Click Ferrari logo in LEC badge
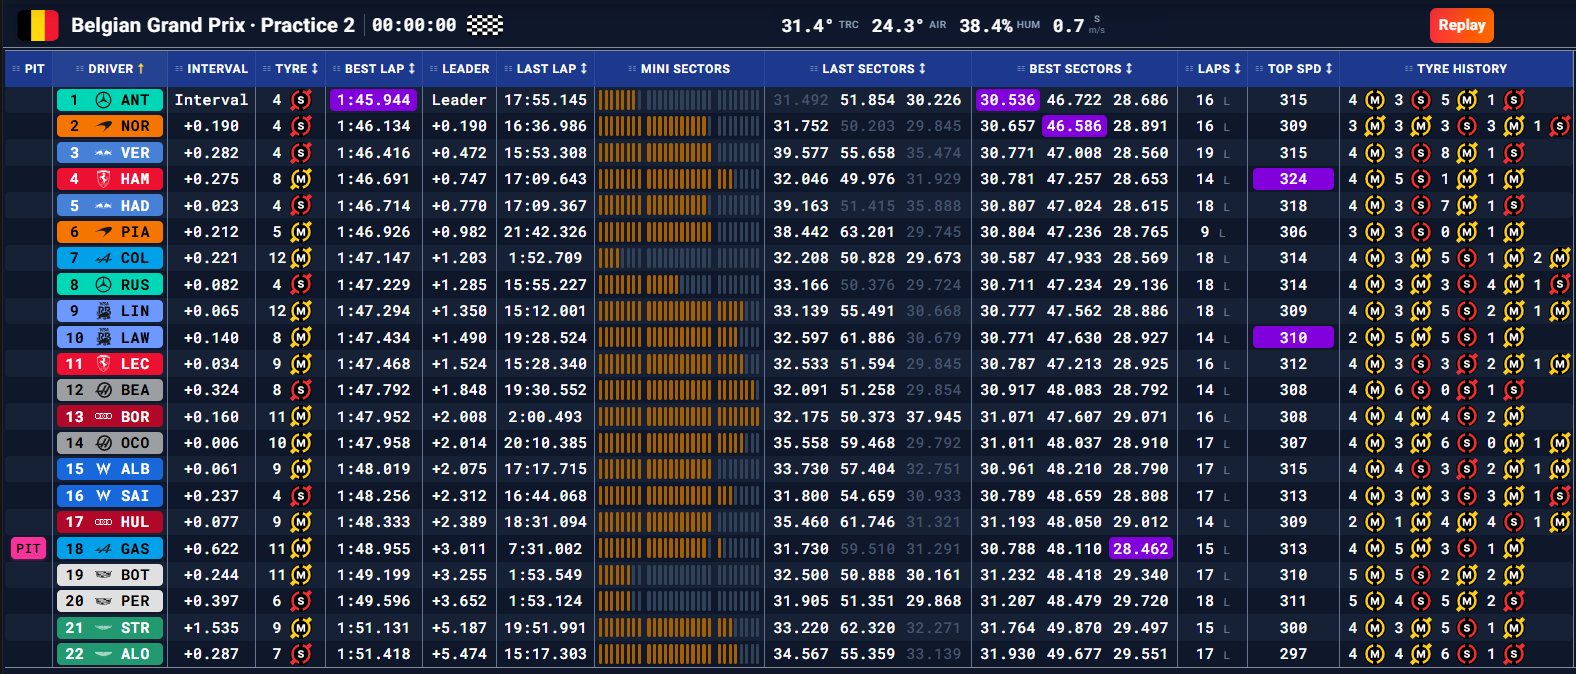 click(103, 364)
